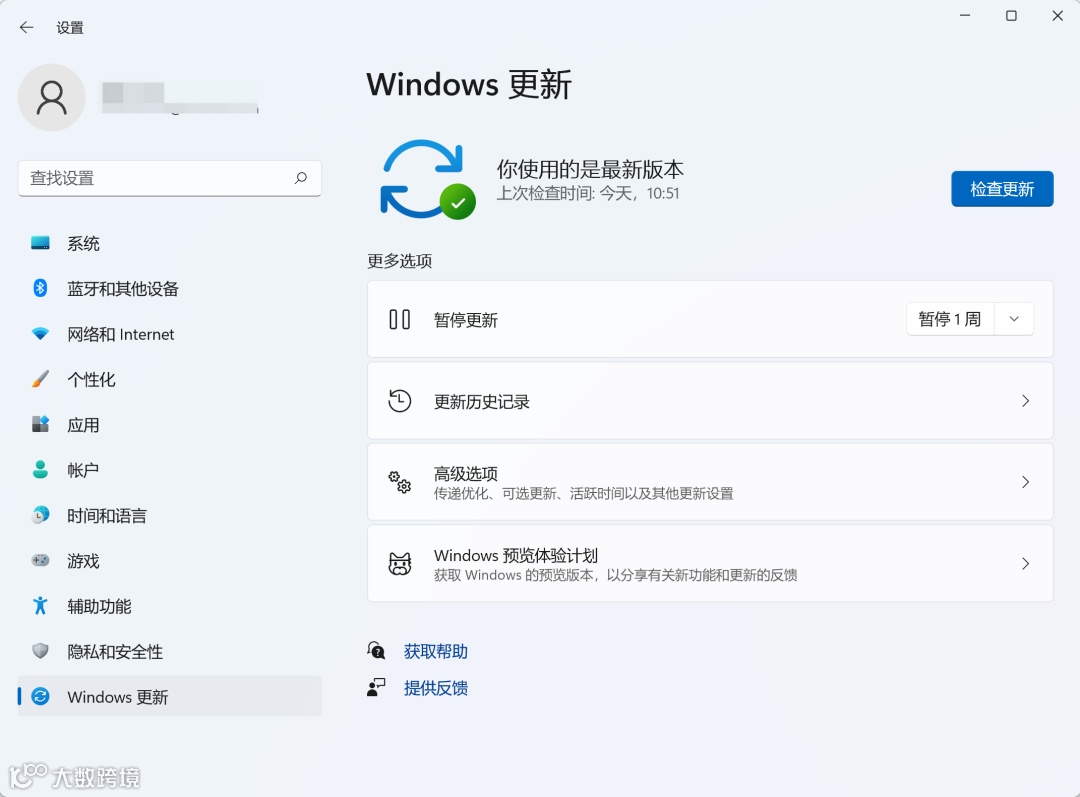Click 你使用的是最新版本 status text
This screenshot has height=797, width=1080.
pos(590,169)
